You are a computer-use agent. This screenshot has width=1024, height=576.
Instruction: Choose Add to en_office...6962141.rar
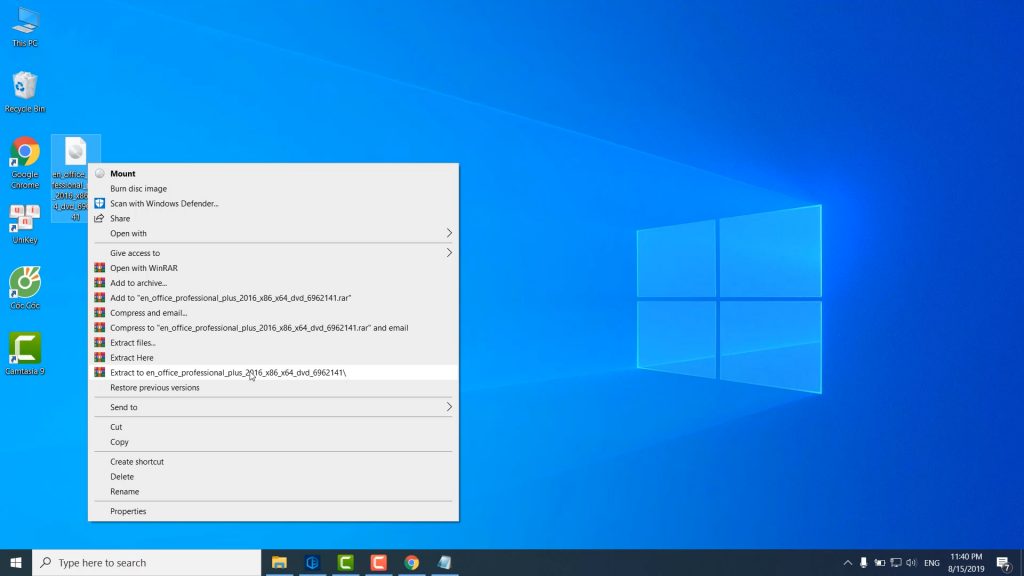point(273,298)
